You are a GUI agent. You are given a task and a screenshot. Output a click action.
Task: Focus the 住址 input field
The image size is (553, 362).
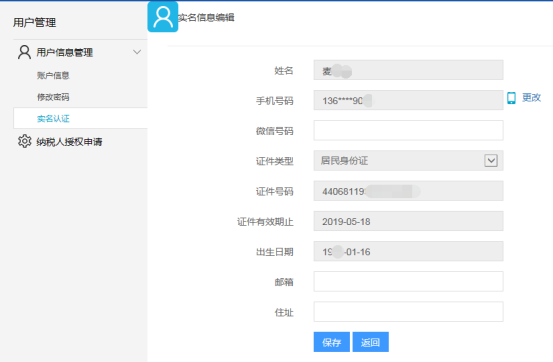[408, 312]
